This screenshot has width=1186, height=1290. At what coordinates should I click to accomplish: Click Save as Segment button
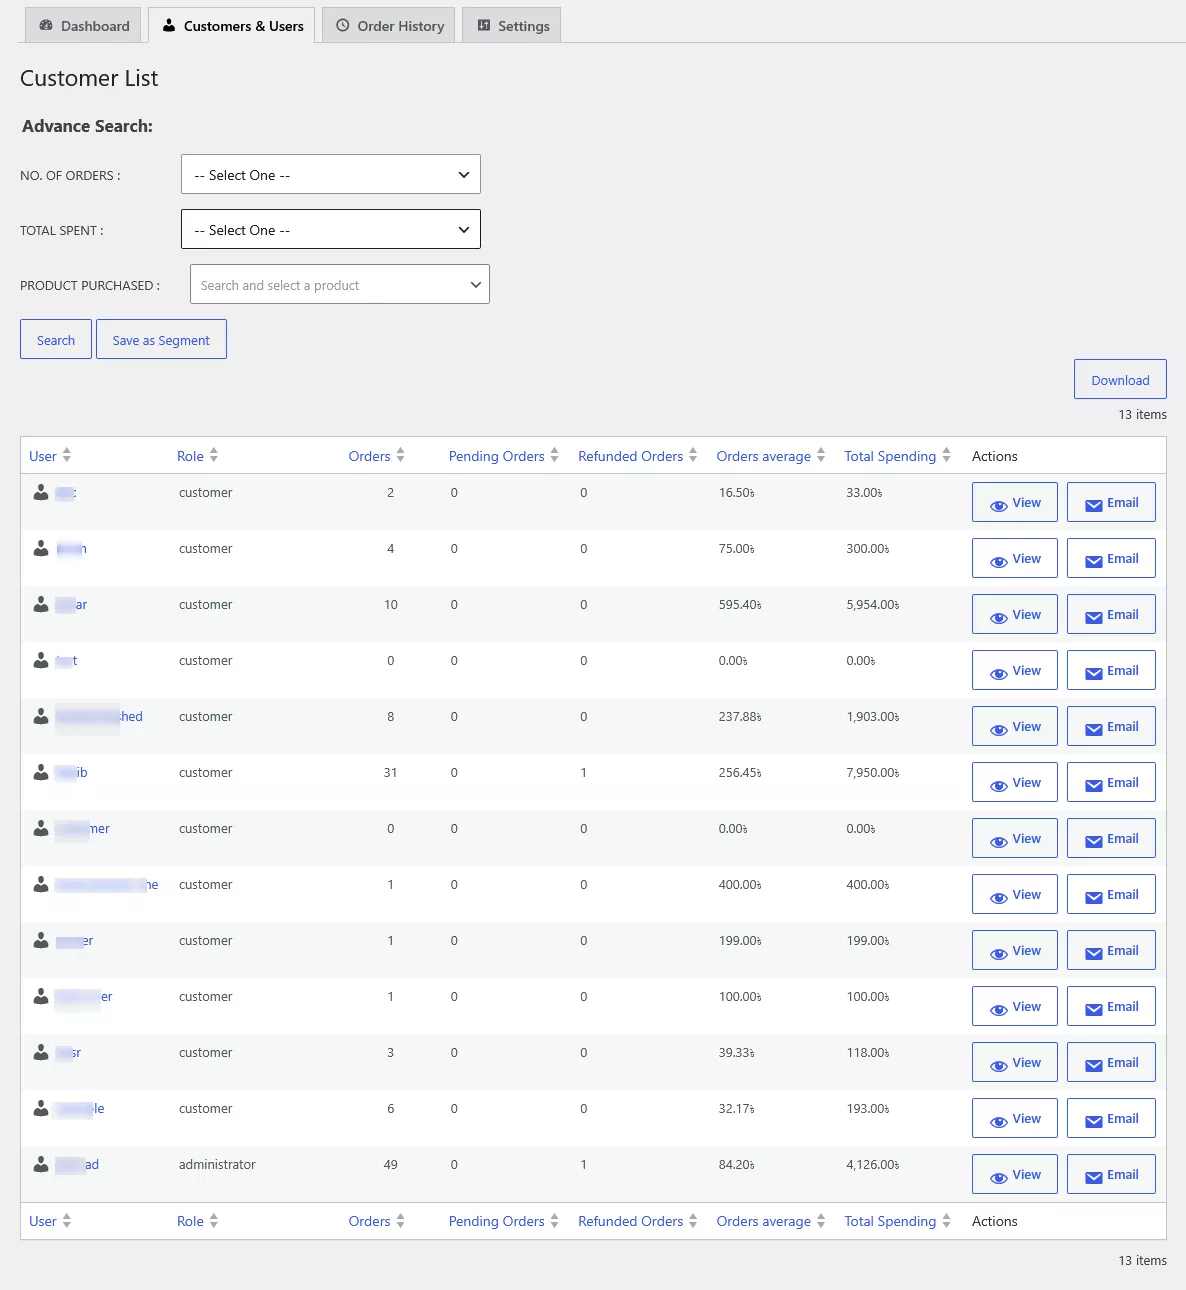tap(161, 339)
